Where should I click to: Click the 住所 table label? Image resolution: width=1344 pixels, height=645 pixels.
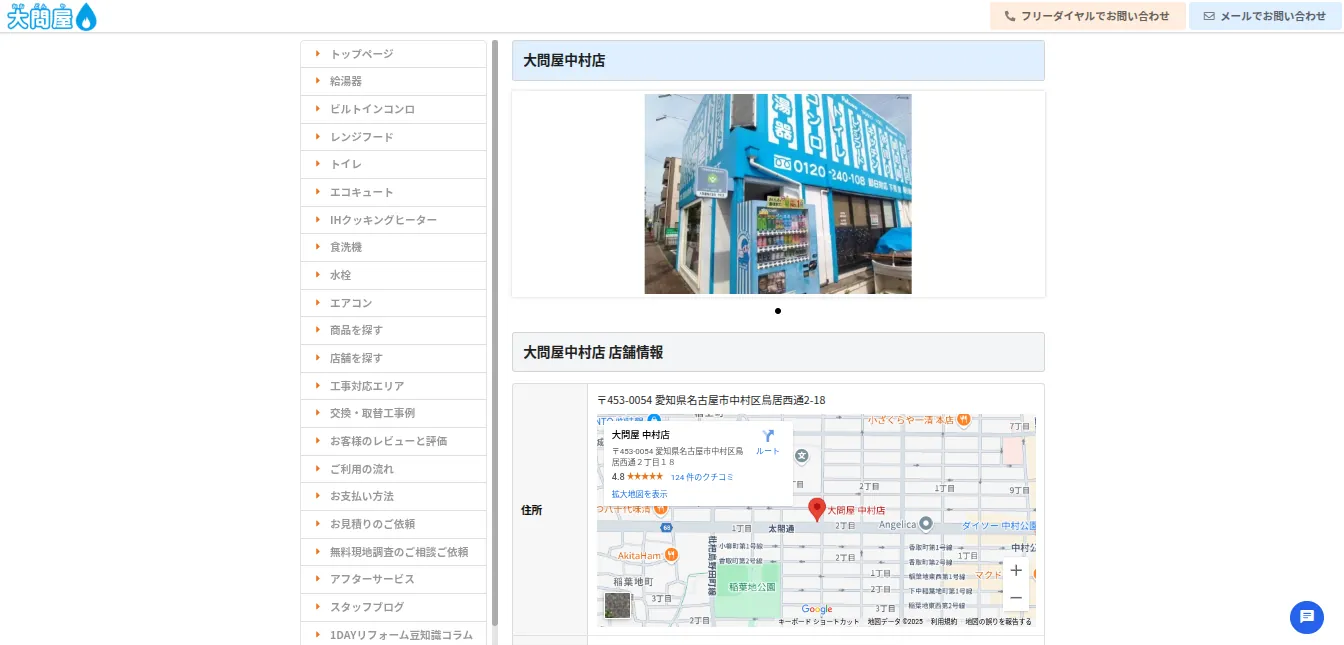532,510
